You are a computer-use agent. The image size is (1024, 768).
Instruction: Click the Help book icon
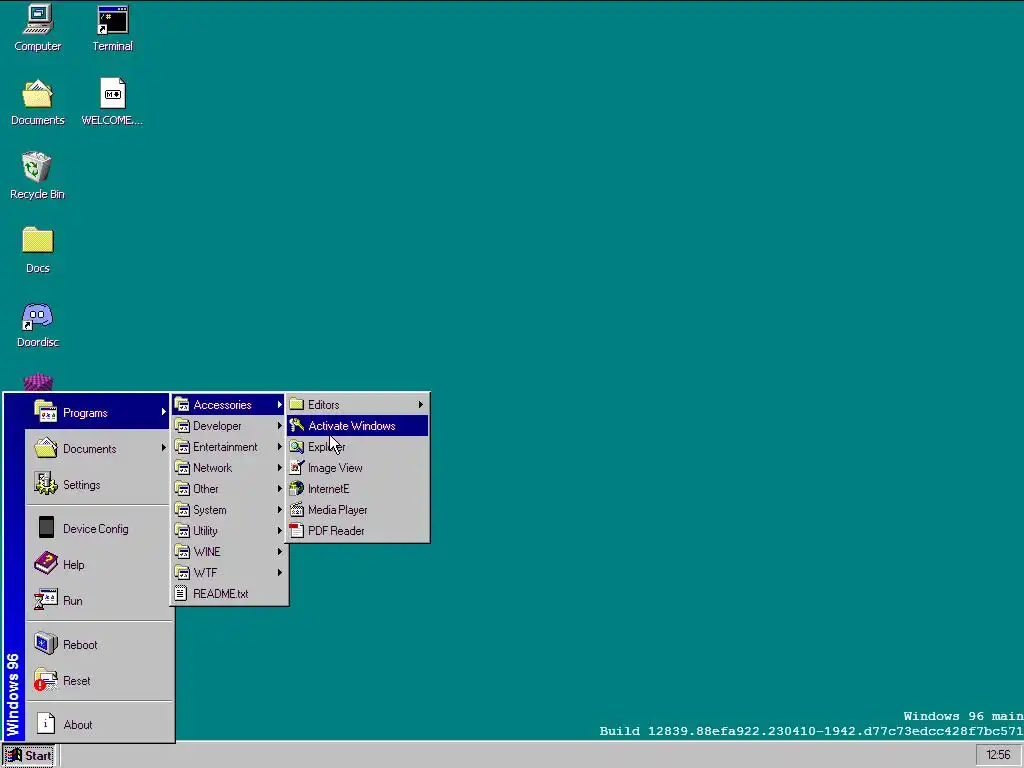[46, 564]
